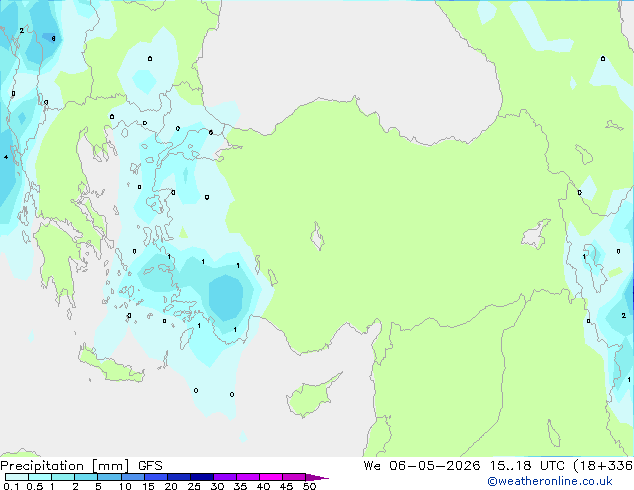Click the '10' legend scale label
634x490 pixels.
coord(125,486)
